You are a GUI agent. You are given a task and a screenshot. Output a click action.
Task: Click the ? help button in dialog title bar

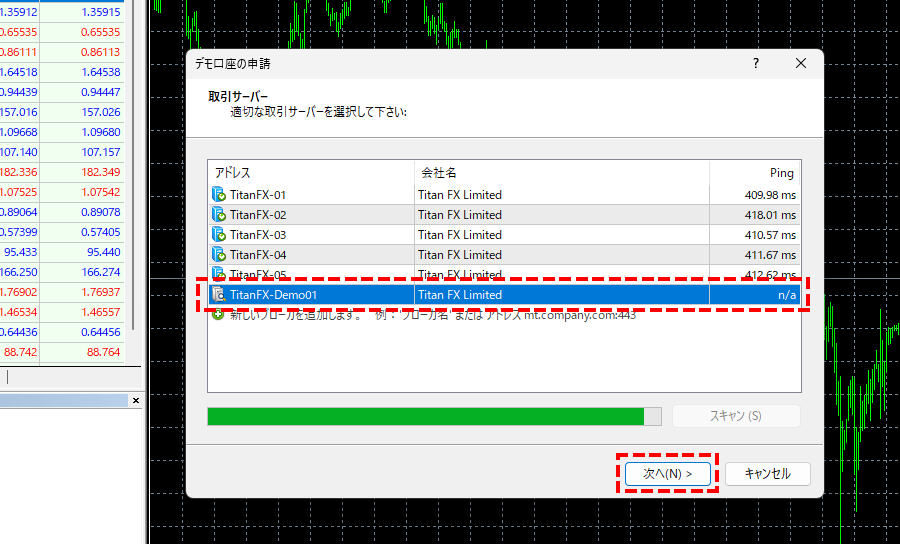(756, 63)
